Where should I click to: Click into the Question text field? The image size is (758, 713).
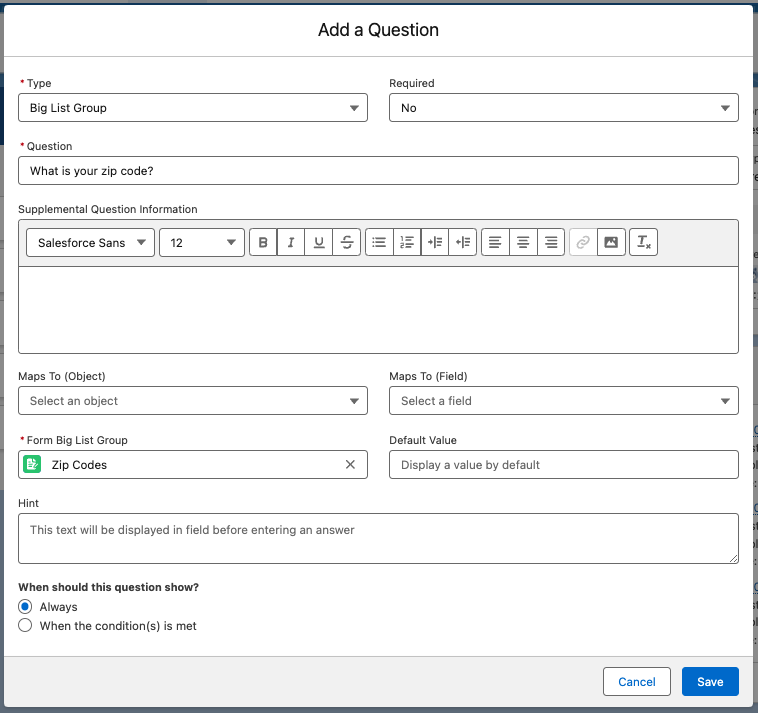[x=378, y=171]
